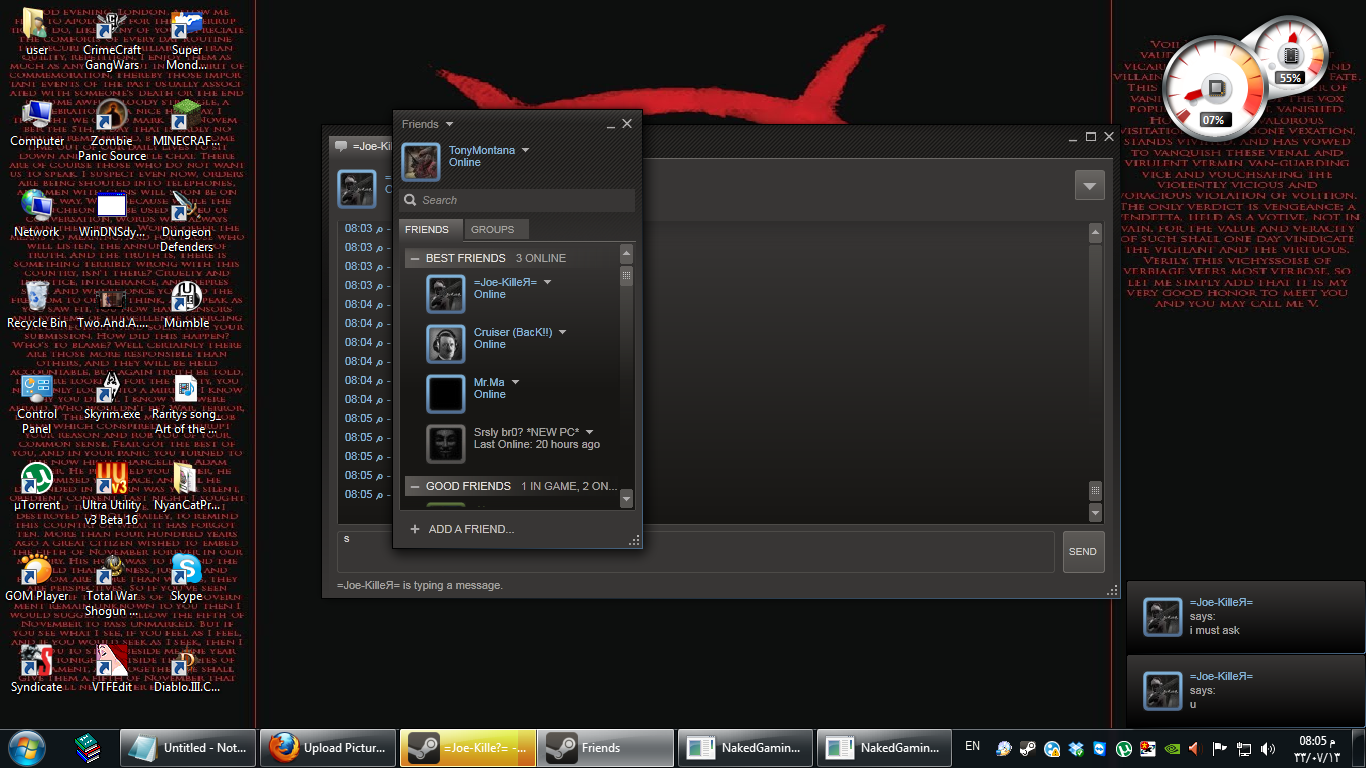
Task: Click the magnifier icon in Friends search
Action: [x=410, y=200]
